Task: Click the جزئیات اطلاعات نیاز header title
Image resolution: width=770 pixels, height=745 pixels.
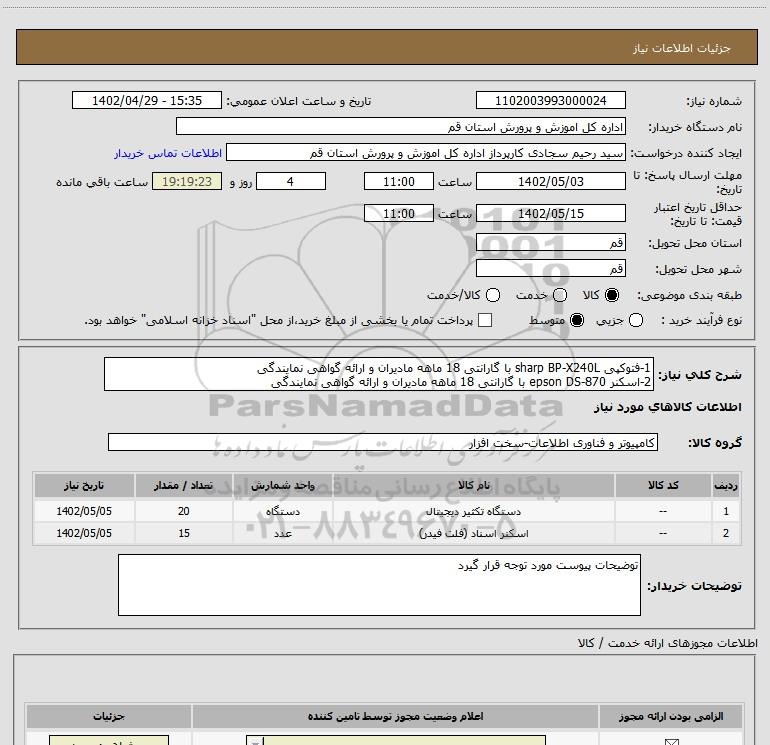Action: 682,48
